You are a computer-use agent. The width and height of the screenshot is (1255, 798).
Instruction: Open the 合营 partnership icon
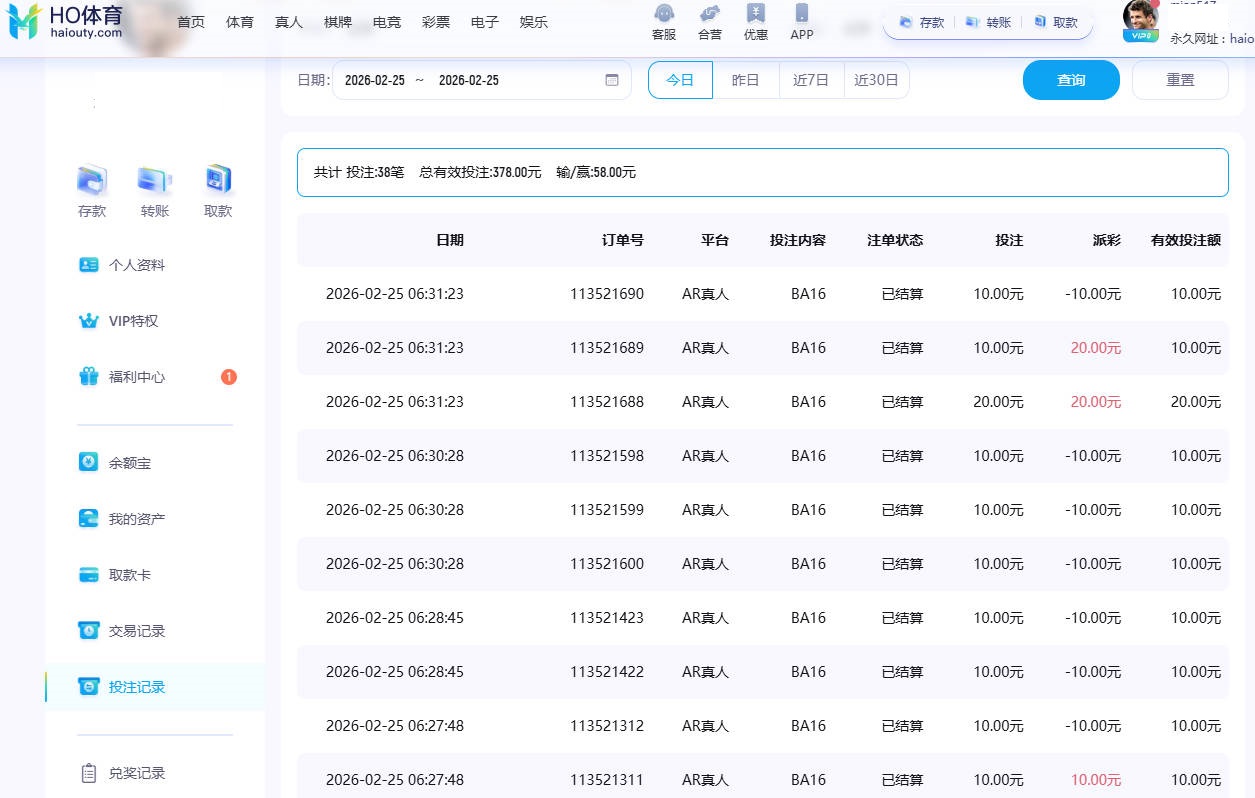(709, 15)
